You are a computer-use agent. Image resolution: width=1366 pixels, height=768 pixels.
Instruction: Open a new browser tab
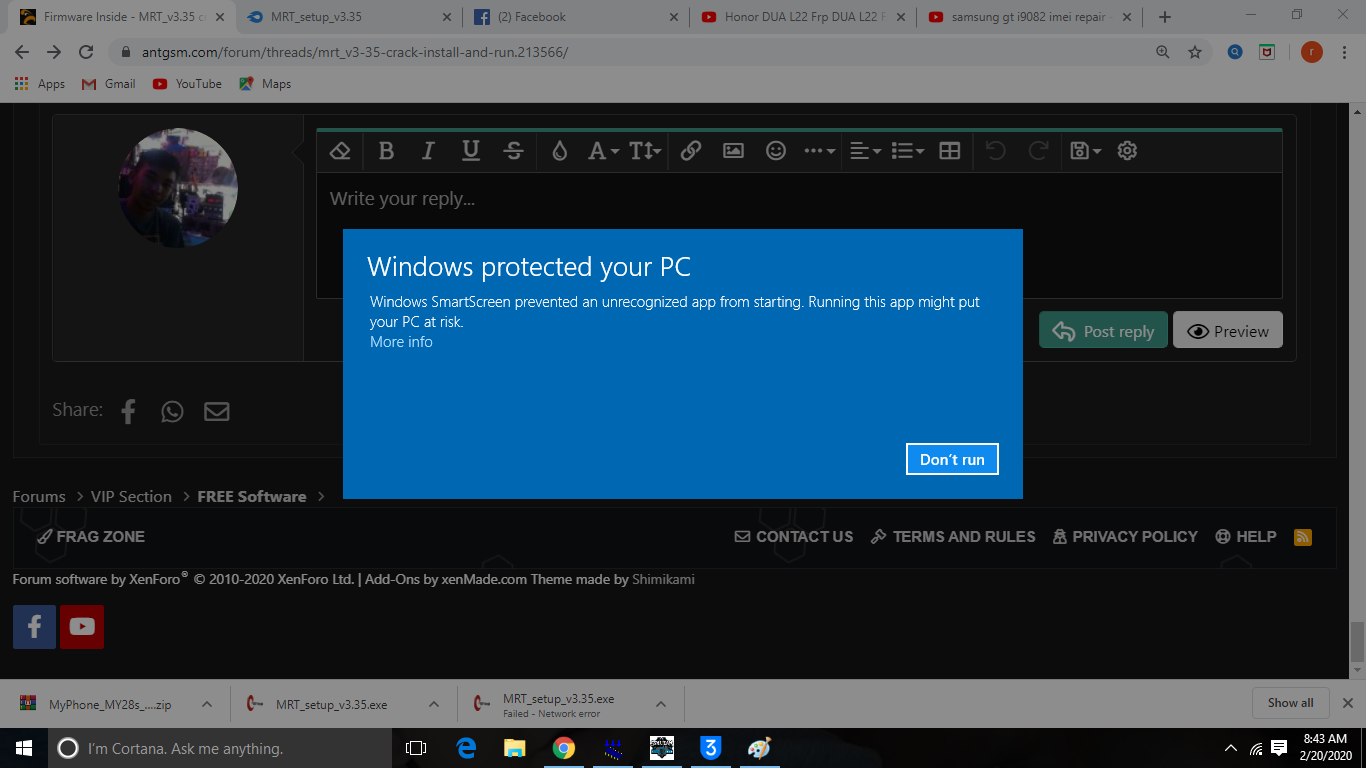point(1164,17)
